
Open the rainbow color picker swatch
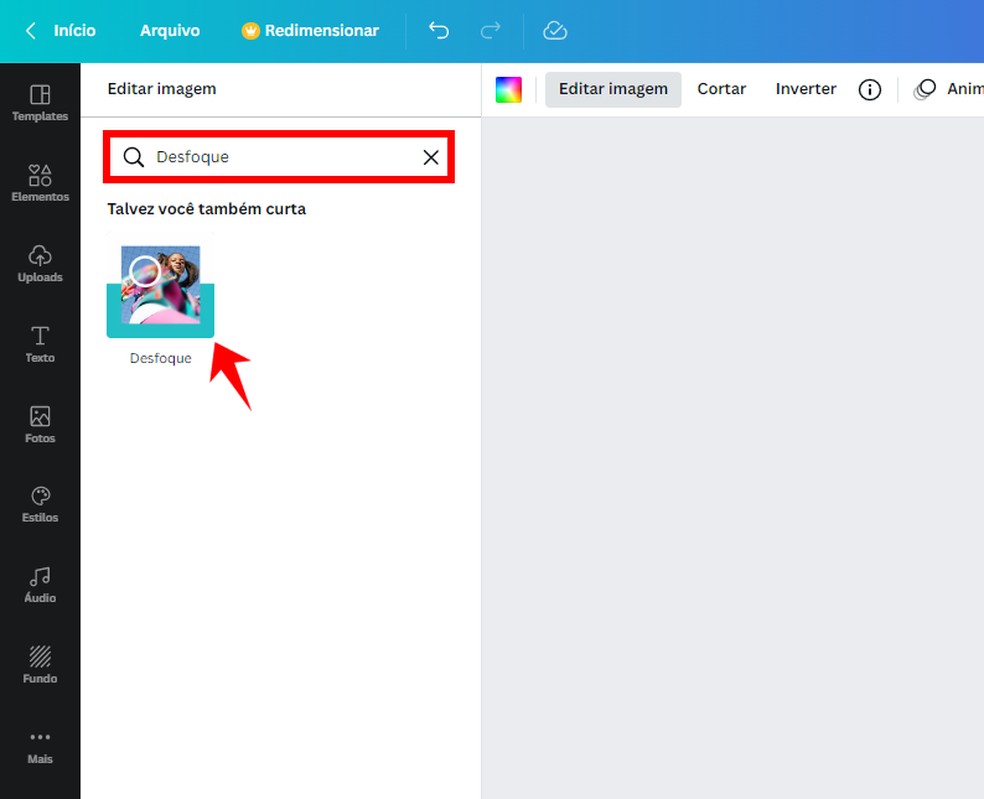point(508,90)
